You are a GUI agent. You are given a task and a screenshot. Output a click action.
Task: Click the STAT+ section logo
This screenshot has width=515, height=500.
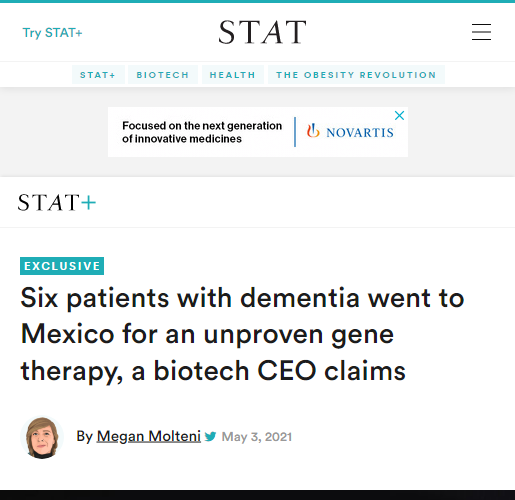pyautogui.click(x=57, y=202)
